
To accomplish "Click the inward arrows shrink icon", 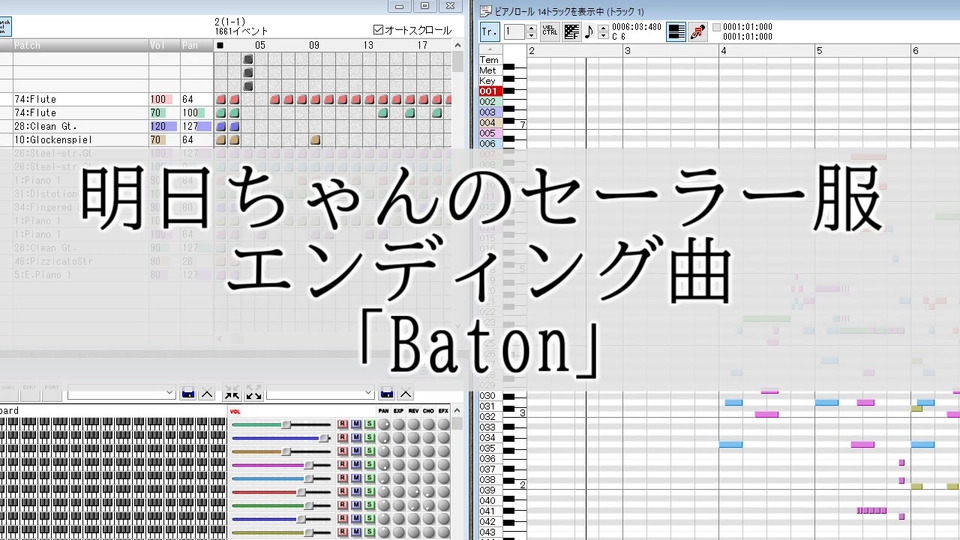I will [x=232, y=393].
